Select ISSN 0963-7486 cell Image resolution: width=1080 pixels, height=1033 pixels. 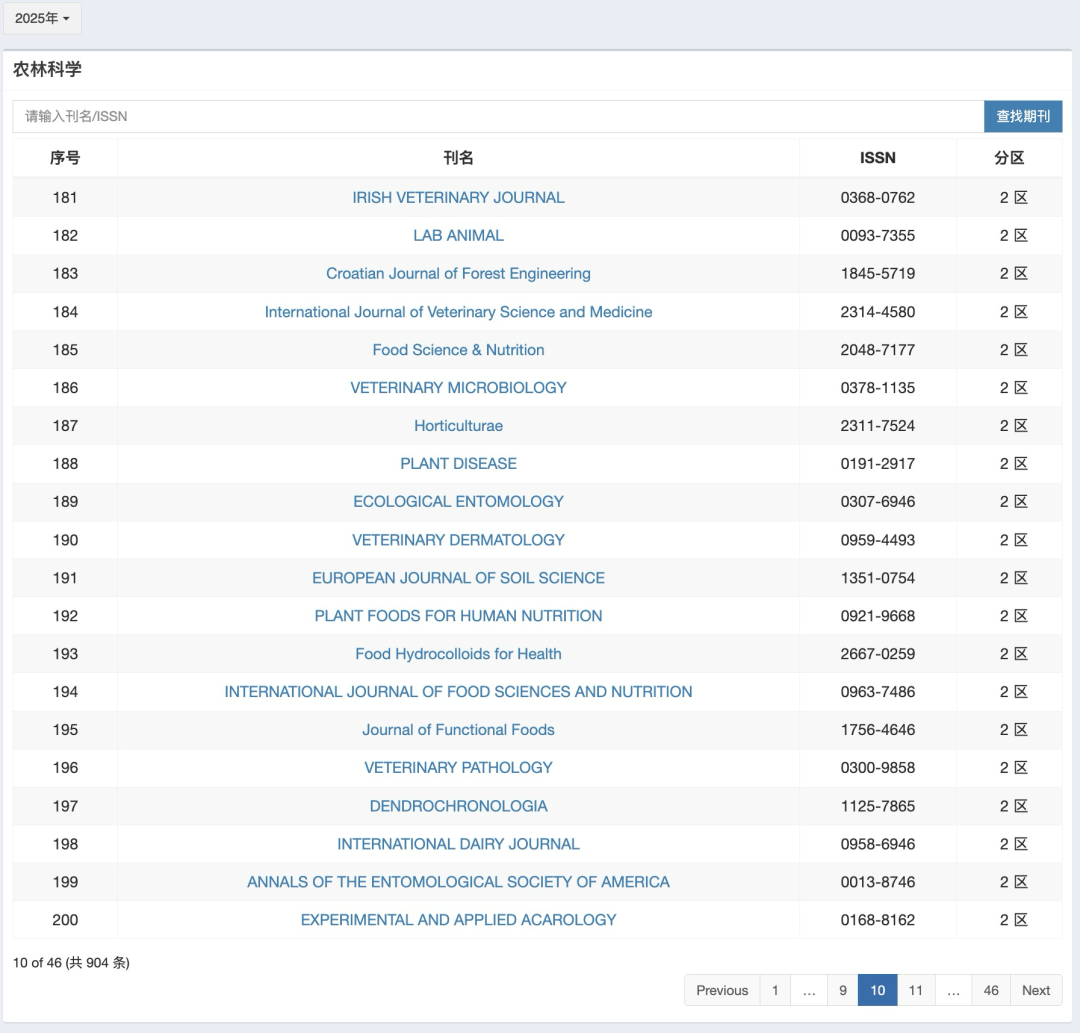point(878,691)
